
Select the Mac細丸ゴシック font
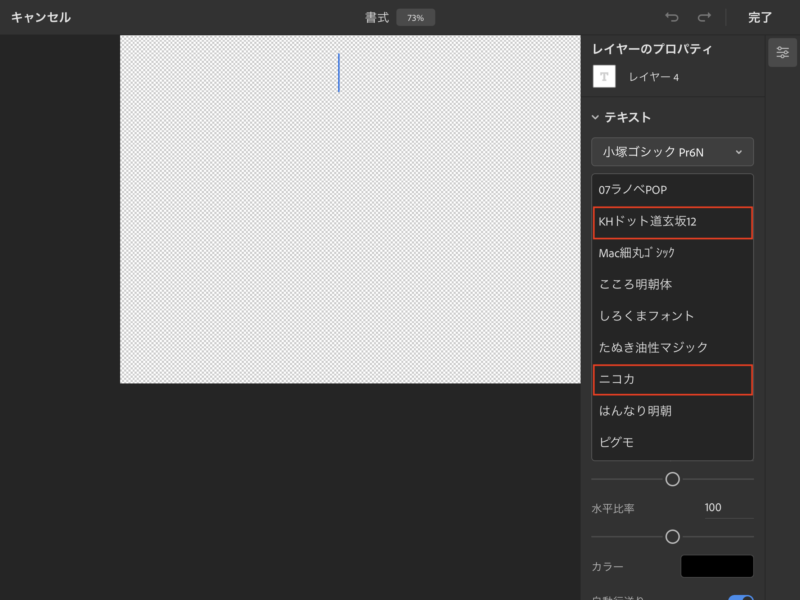coord(672,253)
